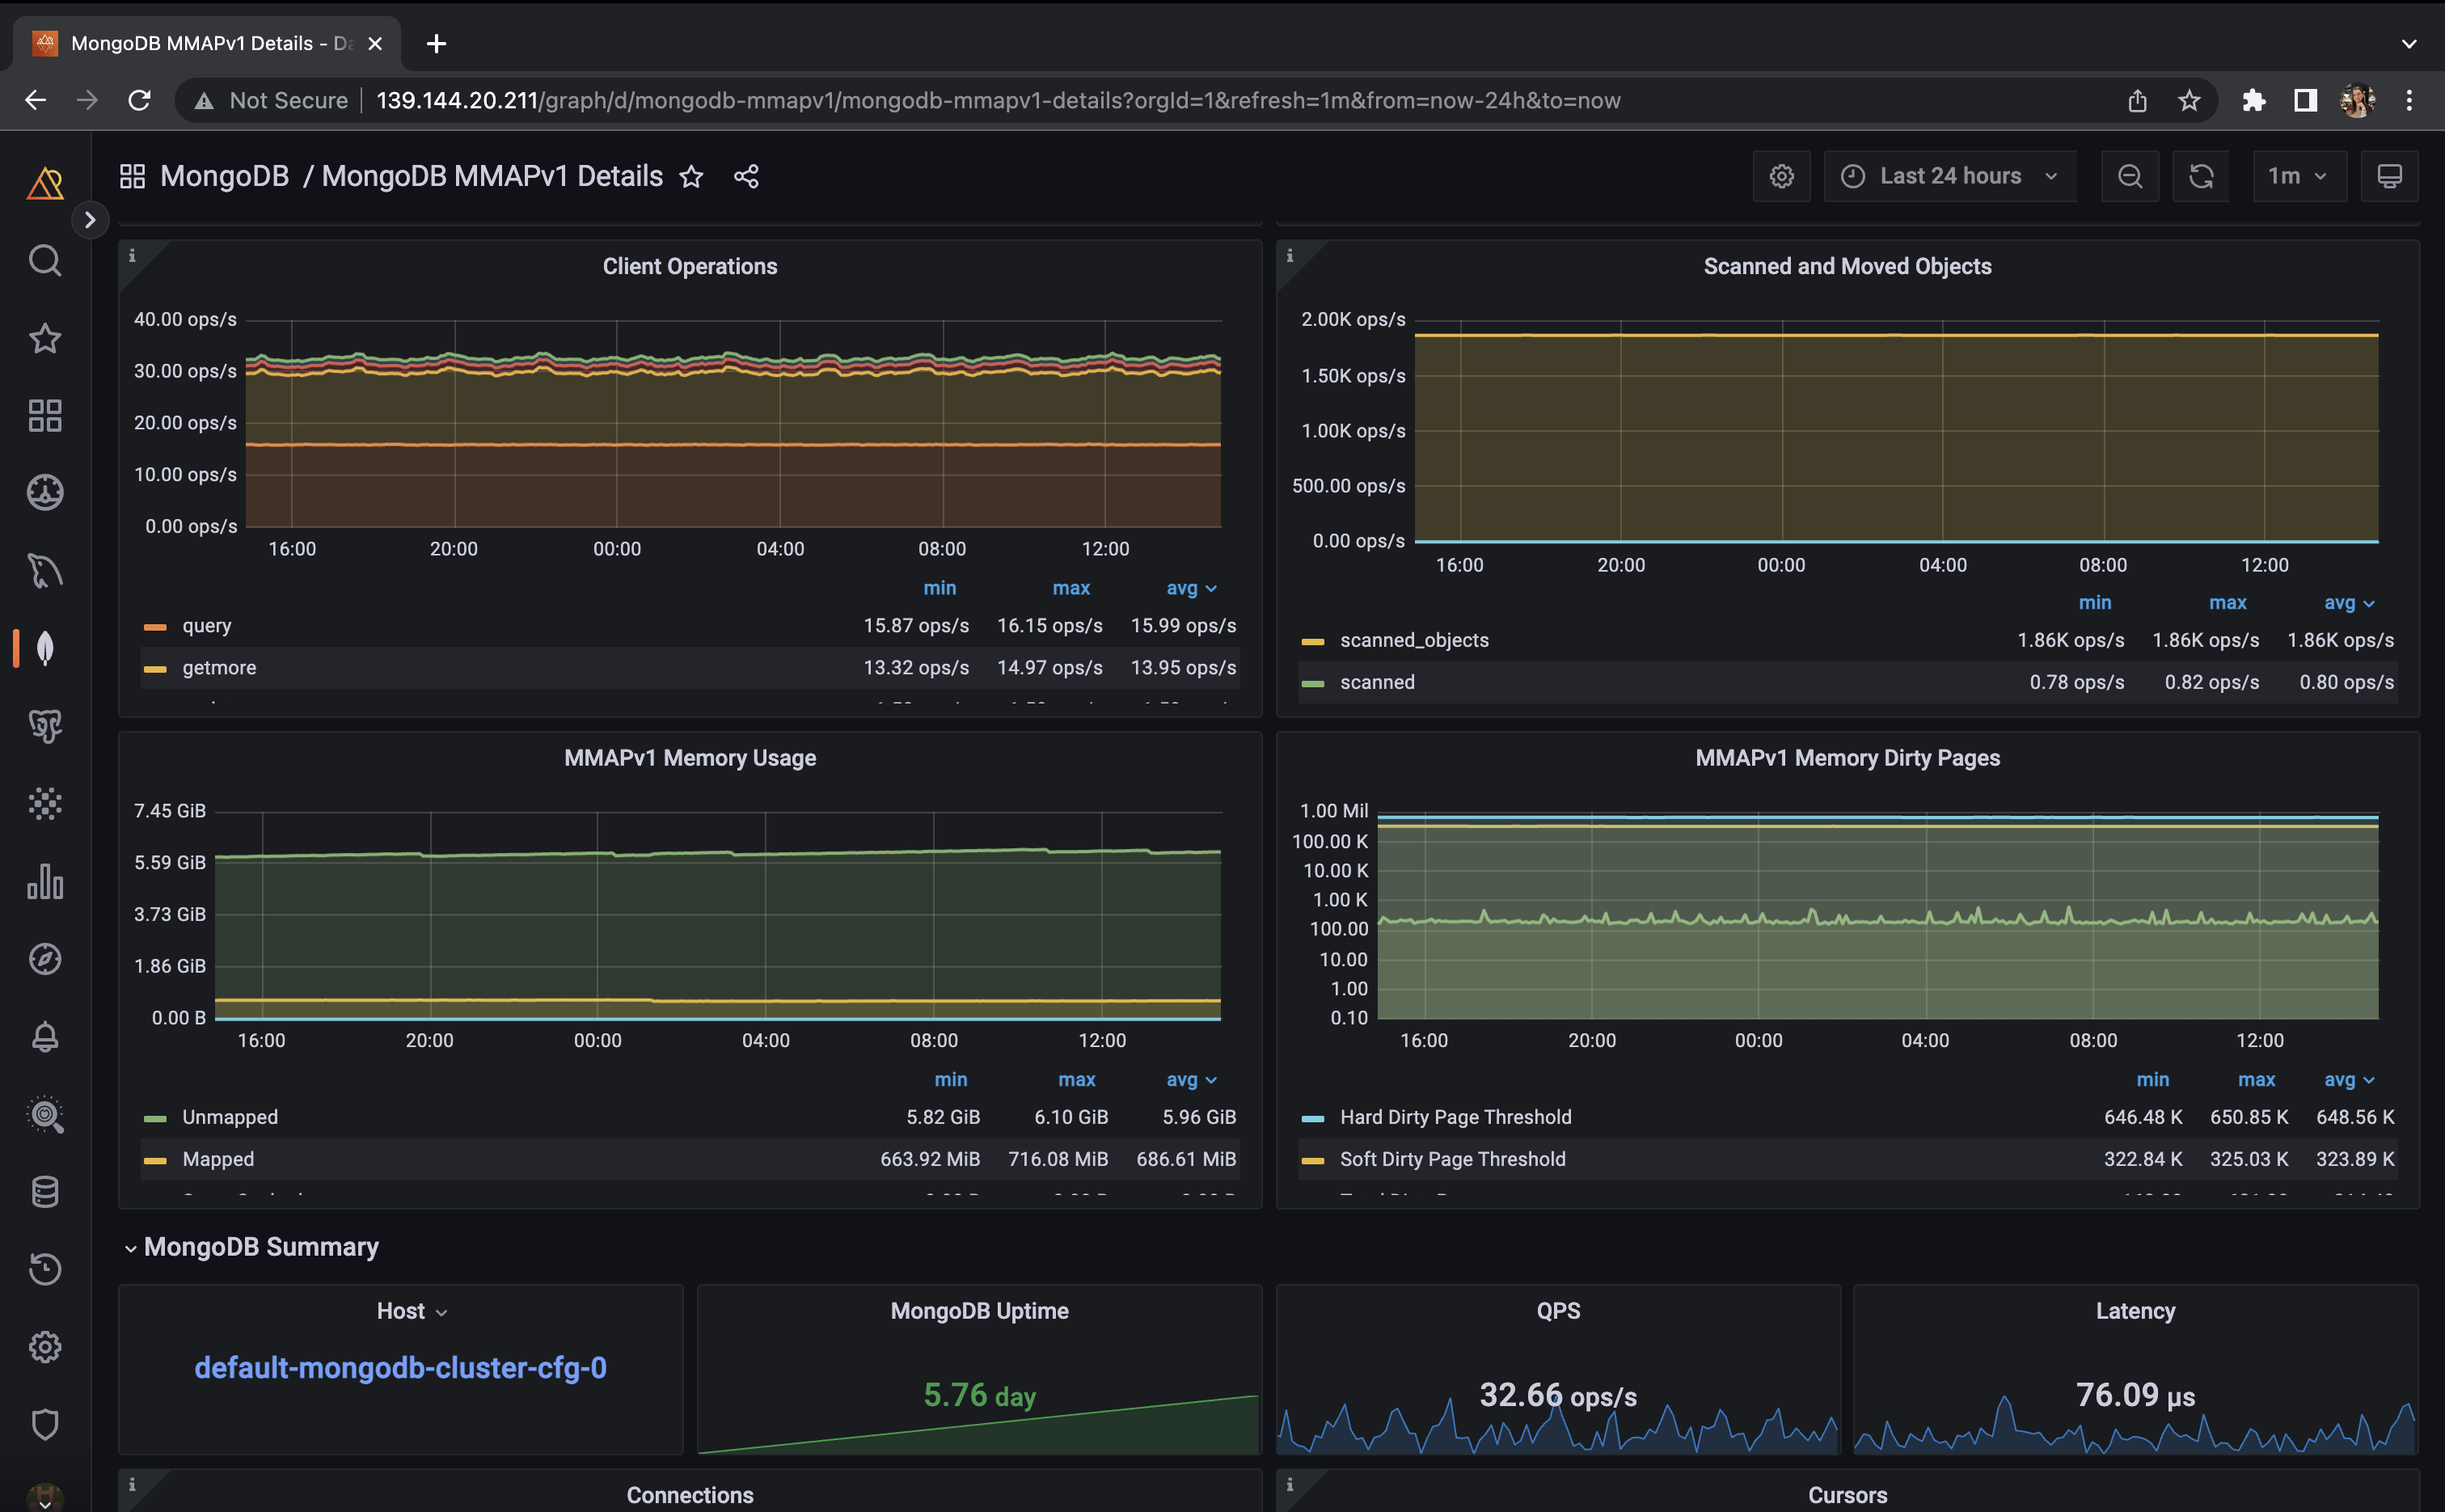Image resolution: width=2445 pixels, height=1512 pixels.
Task: Open the Configuration gear icon in sidebar
Action: [45, 1347]
